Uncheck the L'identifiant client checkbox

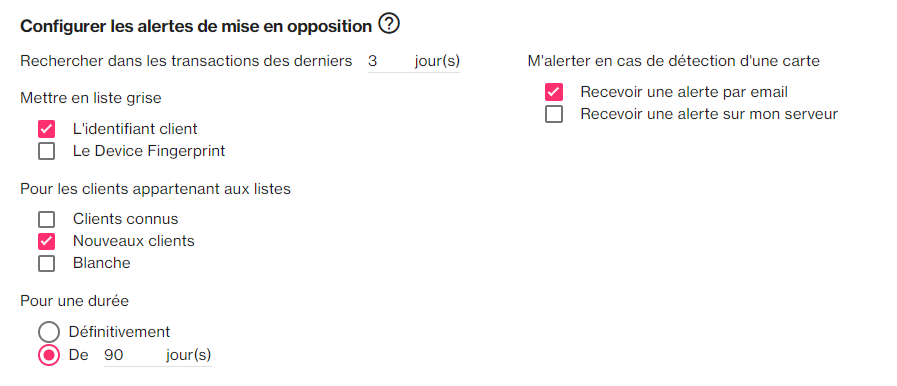pyautogui.click(x=46, y=129)
